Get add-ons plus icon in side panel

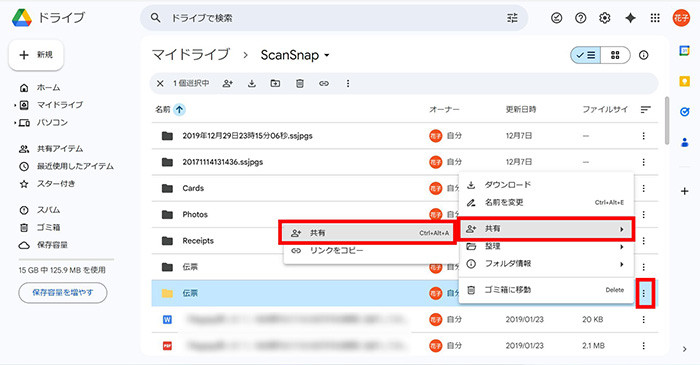coord(684,191)
